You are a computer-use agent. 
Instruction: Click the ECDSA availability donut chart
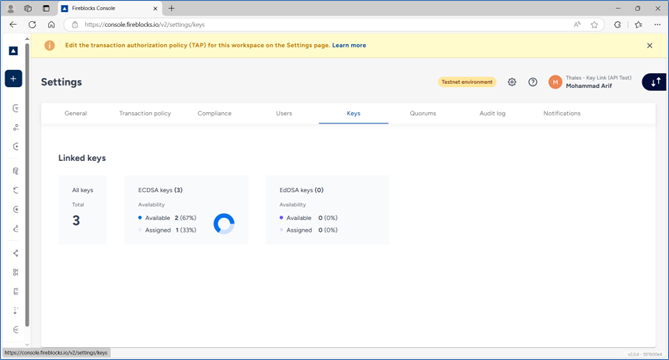click(224, 224)
